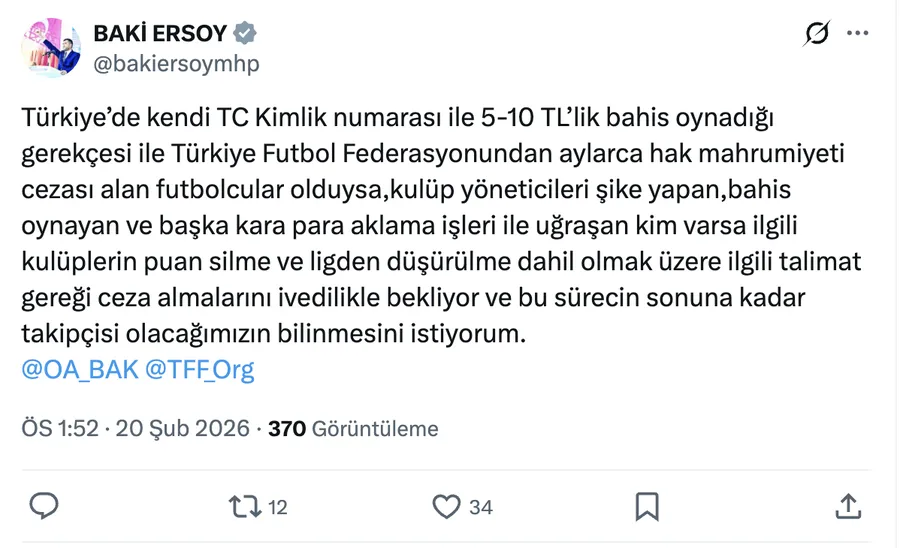Click the blue verified badge
The image size is (900, 548).
(245, 33)
